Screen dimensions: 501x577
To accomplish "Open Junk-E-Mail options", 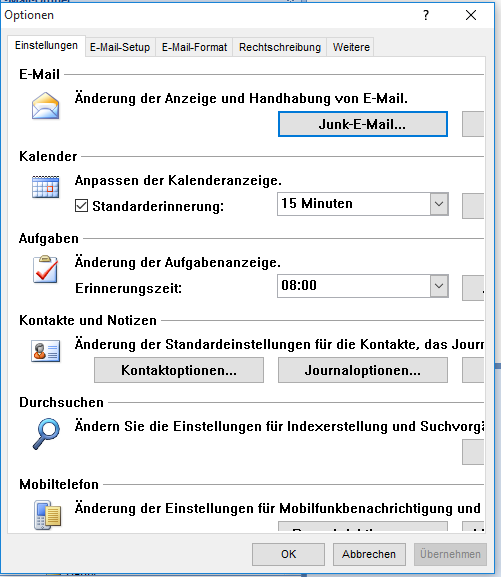I will coord(363,124).
